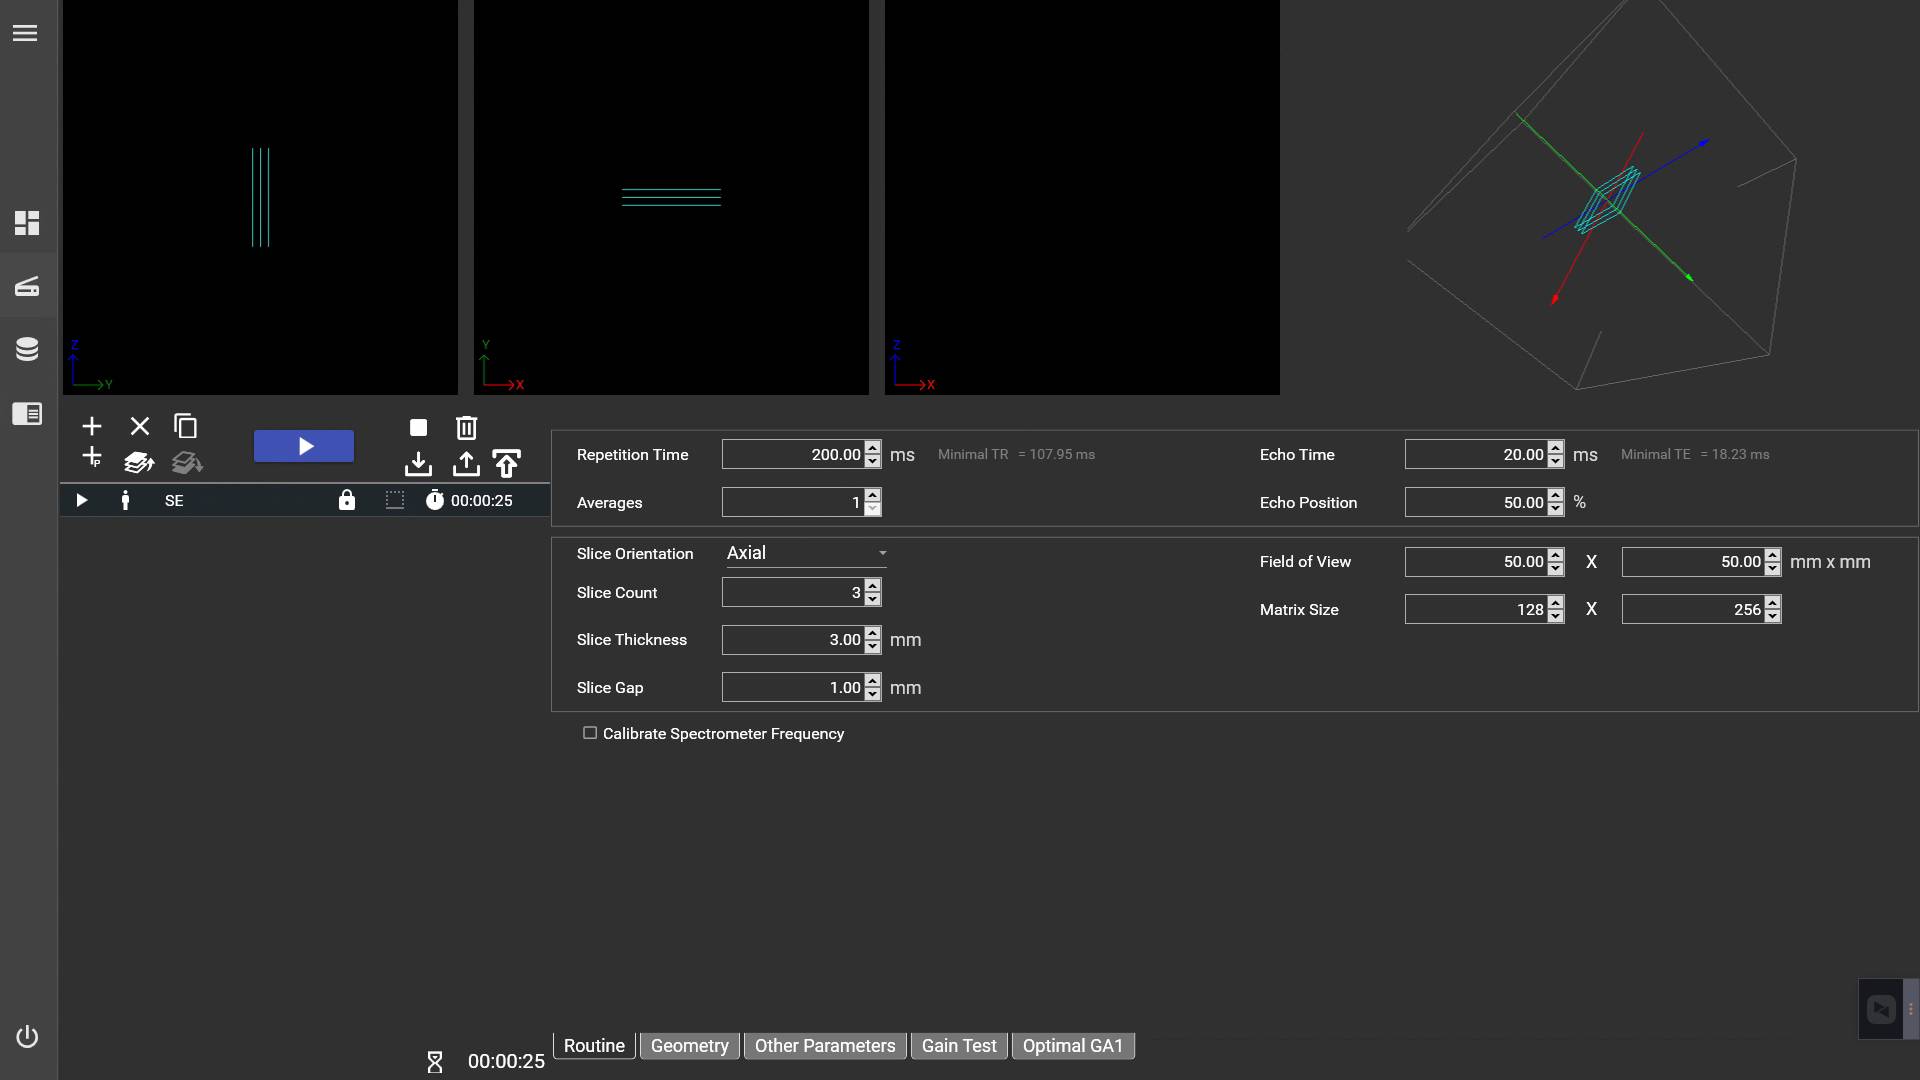The height and width of the screenshot is (1080, 1920).
Task: Open the hamburger menu
Action: 25,33
